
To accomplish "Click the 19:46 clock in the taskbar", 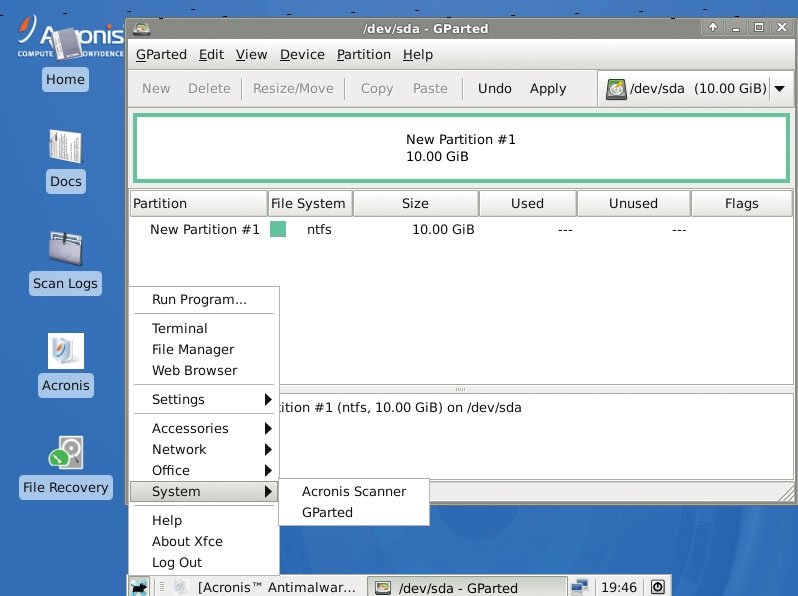I will (618, 587).
